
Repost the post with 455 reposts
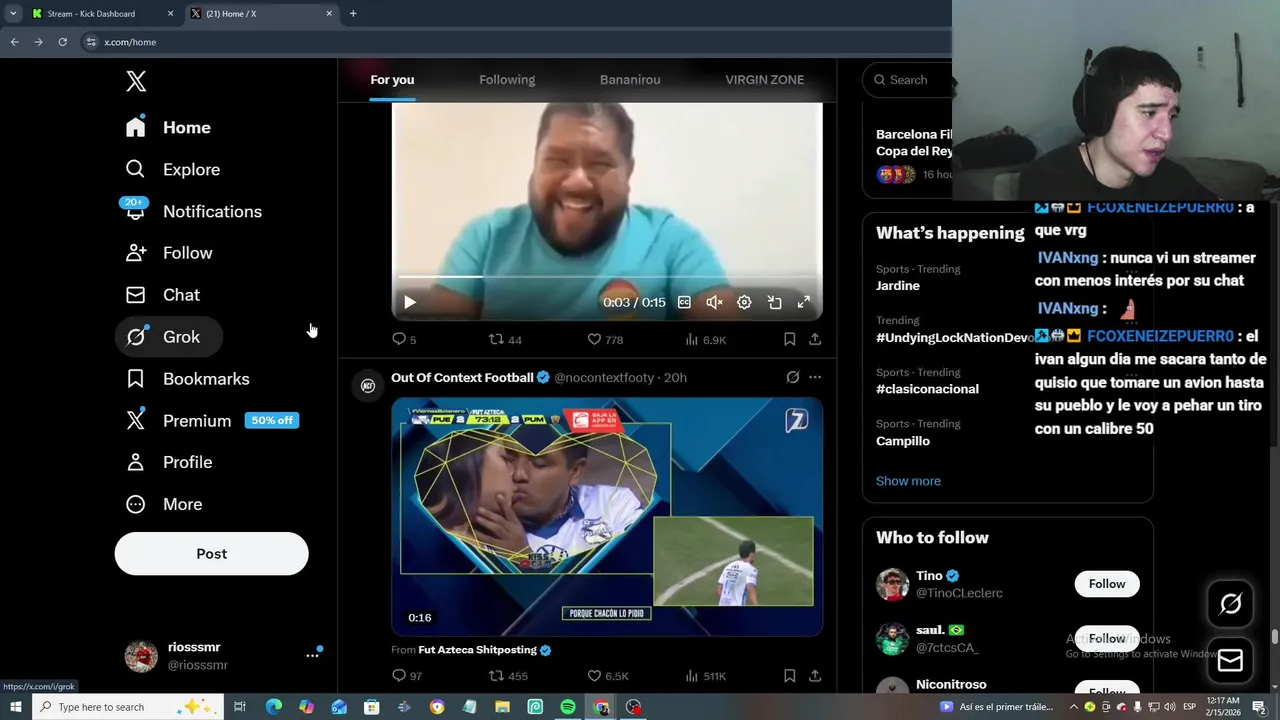click(x=508, y=676)
